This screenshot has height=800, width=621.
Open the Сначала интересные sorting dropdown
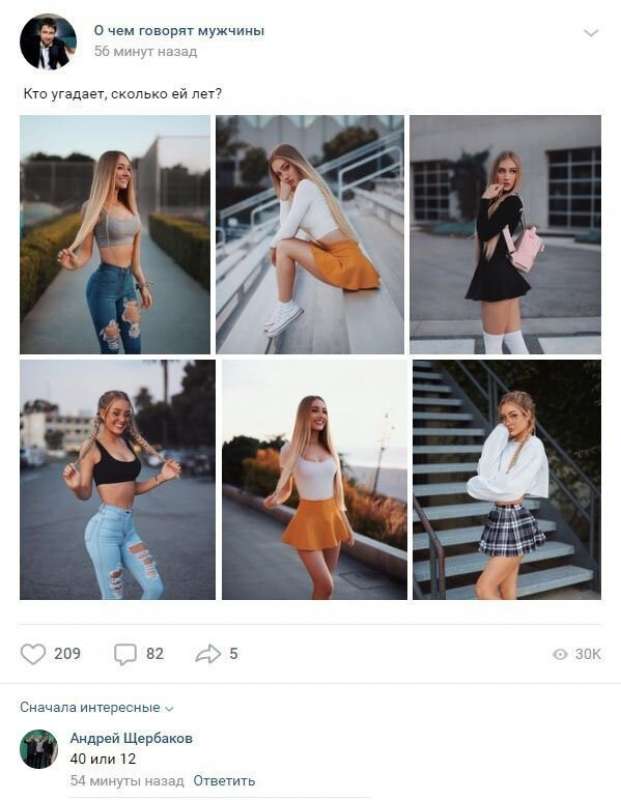click(x=97, y=708)
